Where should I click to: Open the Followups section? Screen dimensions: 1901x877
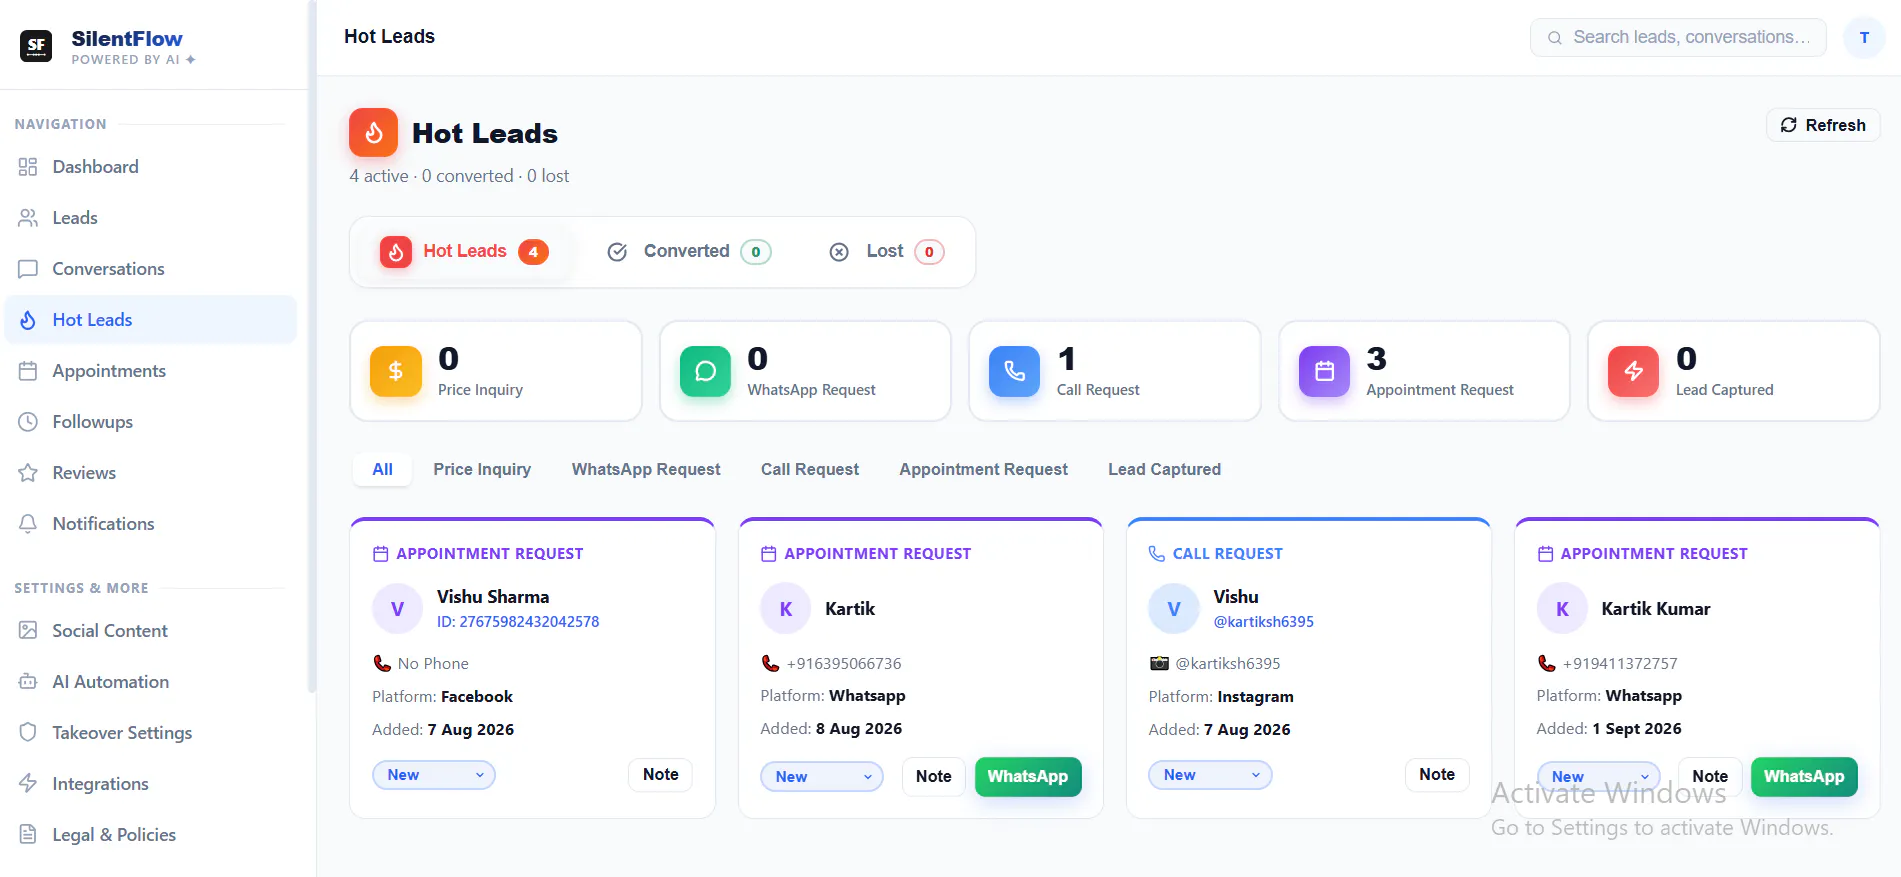click(150, 422)
